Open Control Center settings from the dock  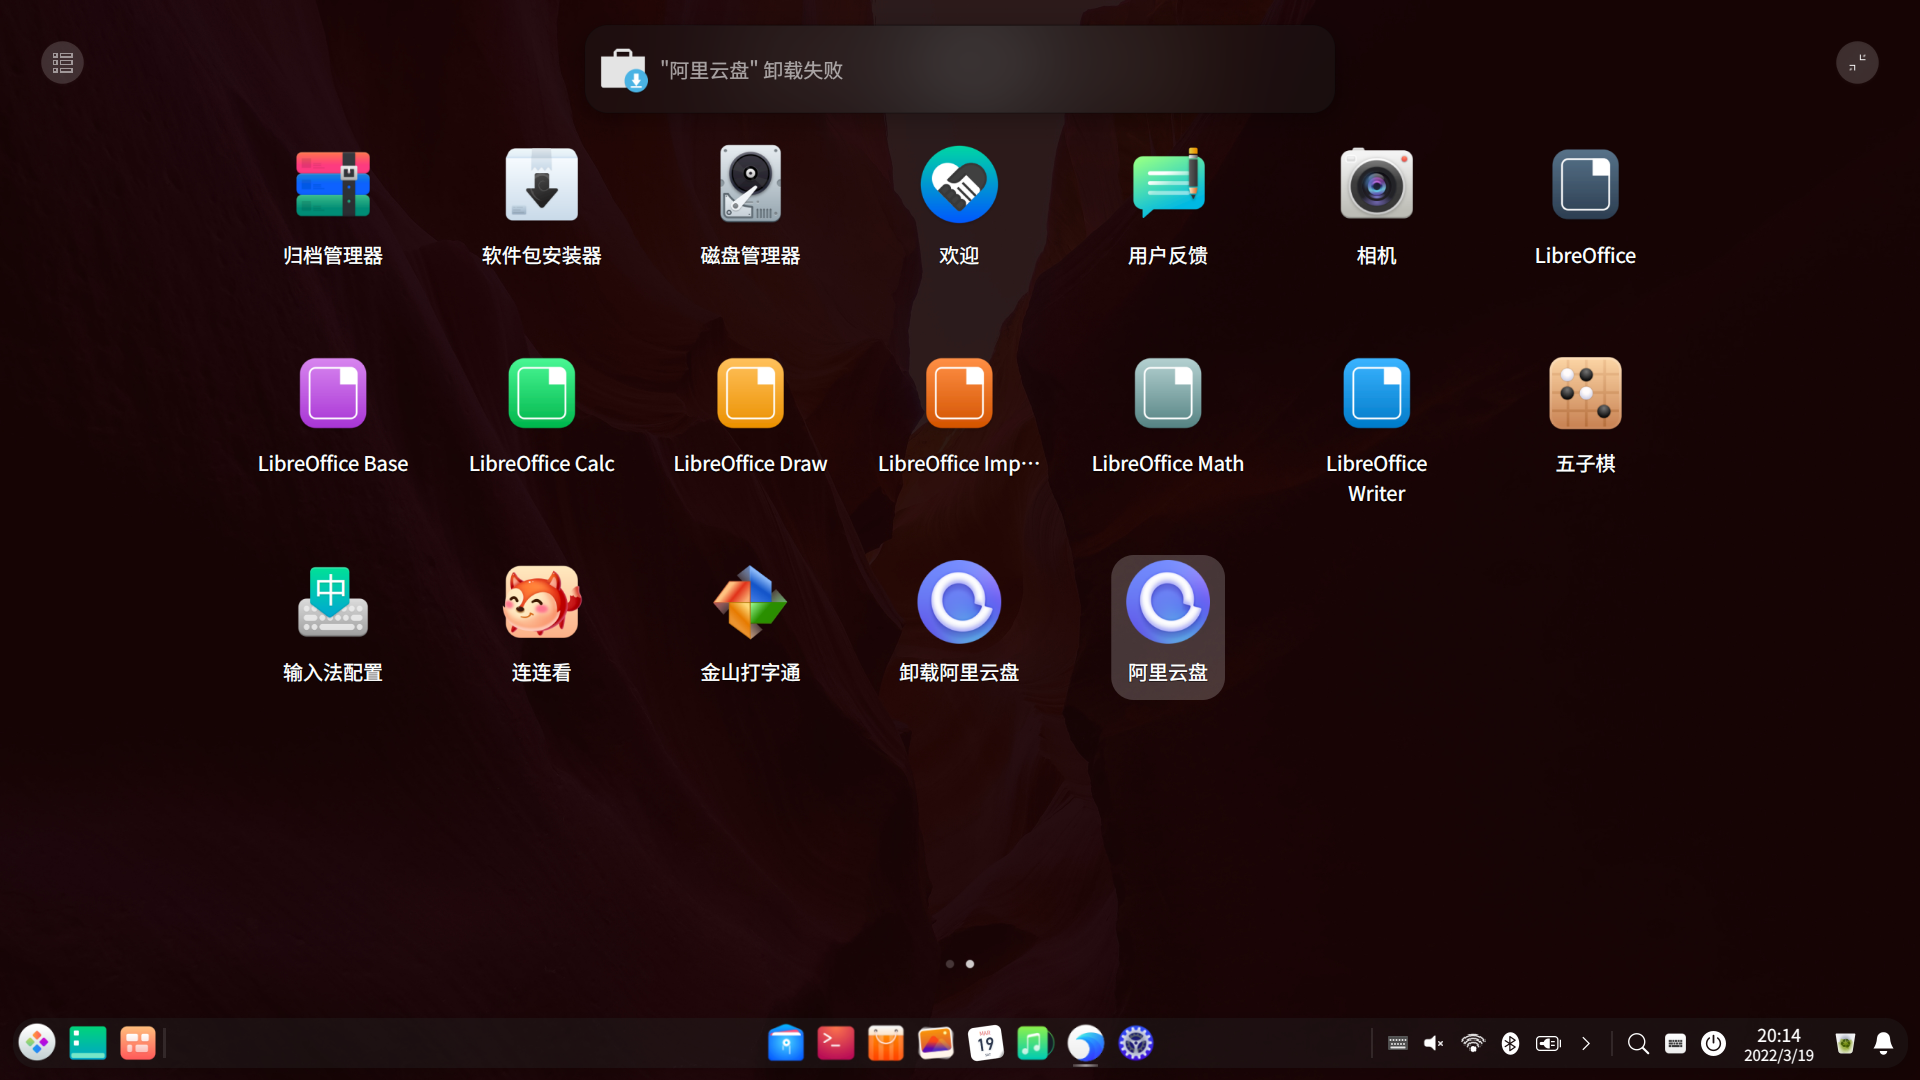point(1135,1042)
